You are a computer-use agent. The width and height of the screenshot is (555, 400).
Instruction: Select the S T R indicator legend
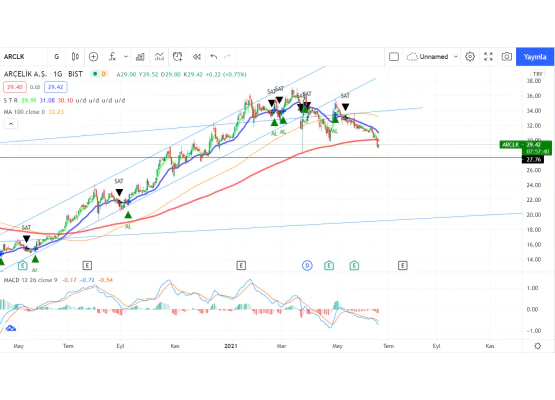[11, 101]
